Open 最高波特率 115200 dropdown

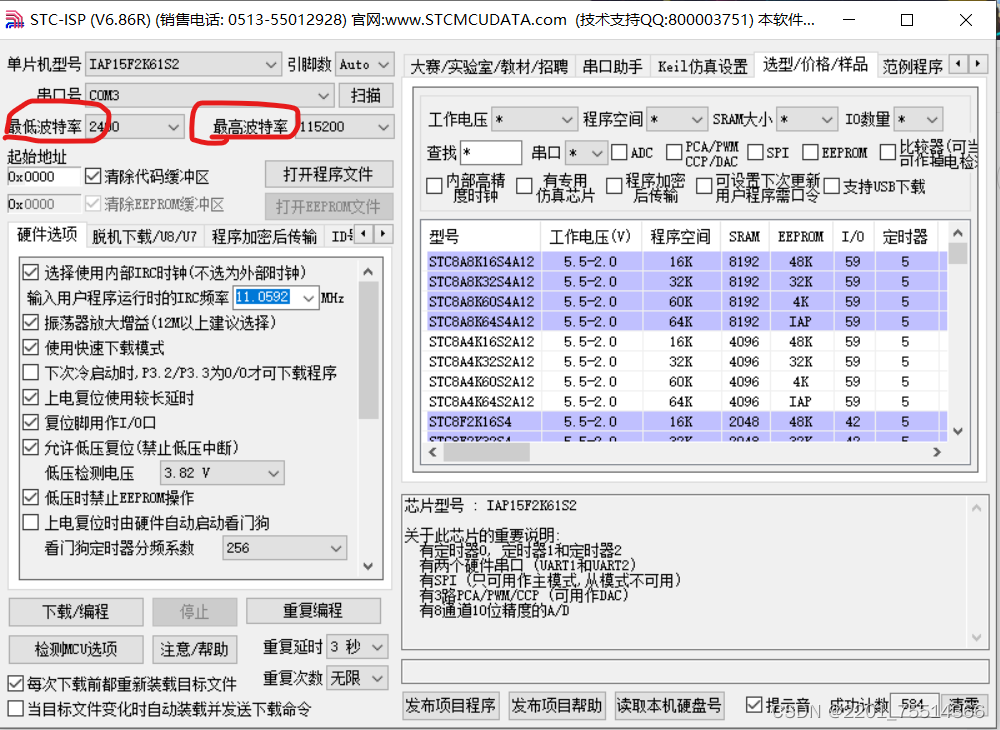pyautogui.click(x=344, y=127)
